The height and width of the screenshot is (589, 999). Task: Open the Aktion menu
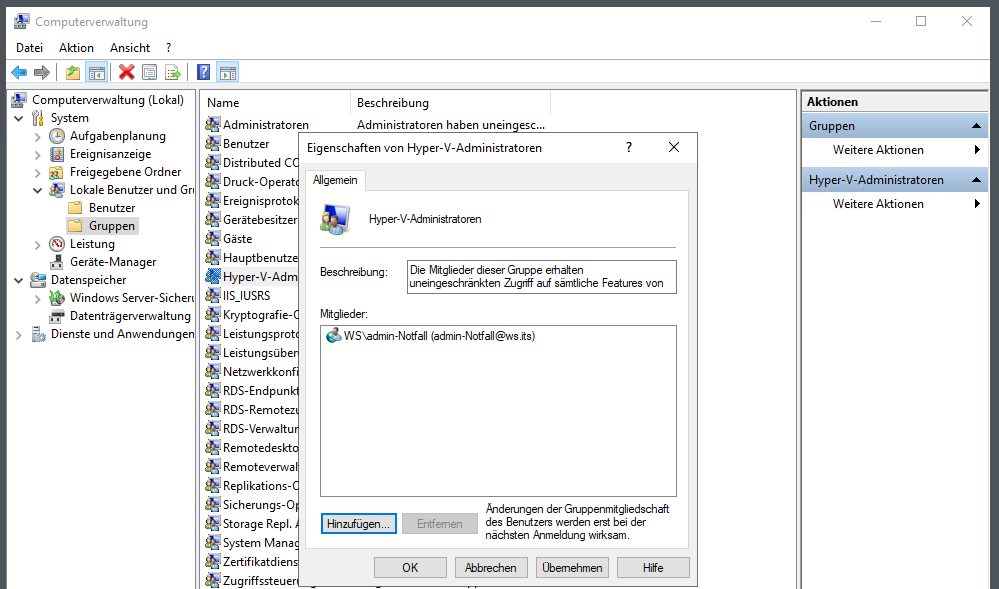pyautogui.click(x=76, y=48)
